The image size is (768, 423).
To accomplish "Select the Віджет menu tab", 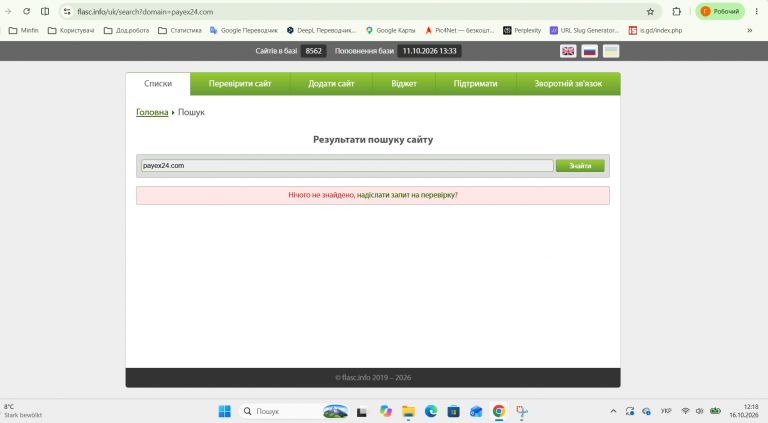I will [404, 84].
